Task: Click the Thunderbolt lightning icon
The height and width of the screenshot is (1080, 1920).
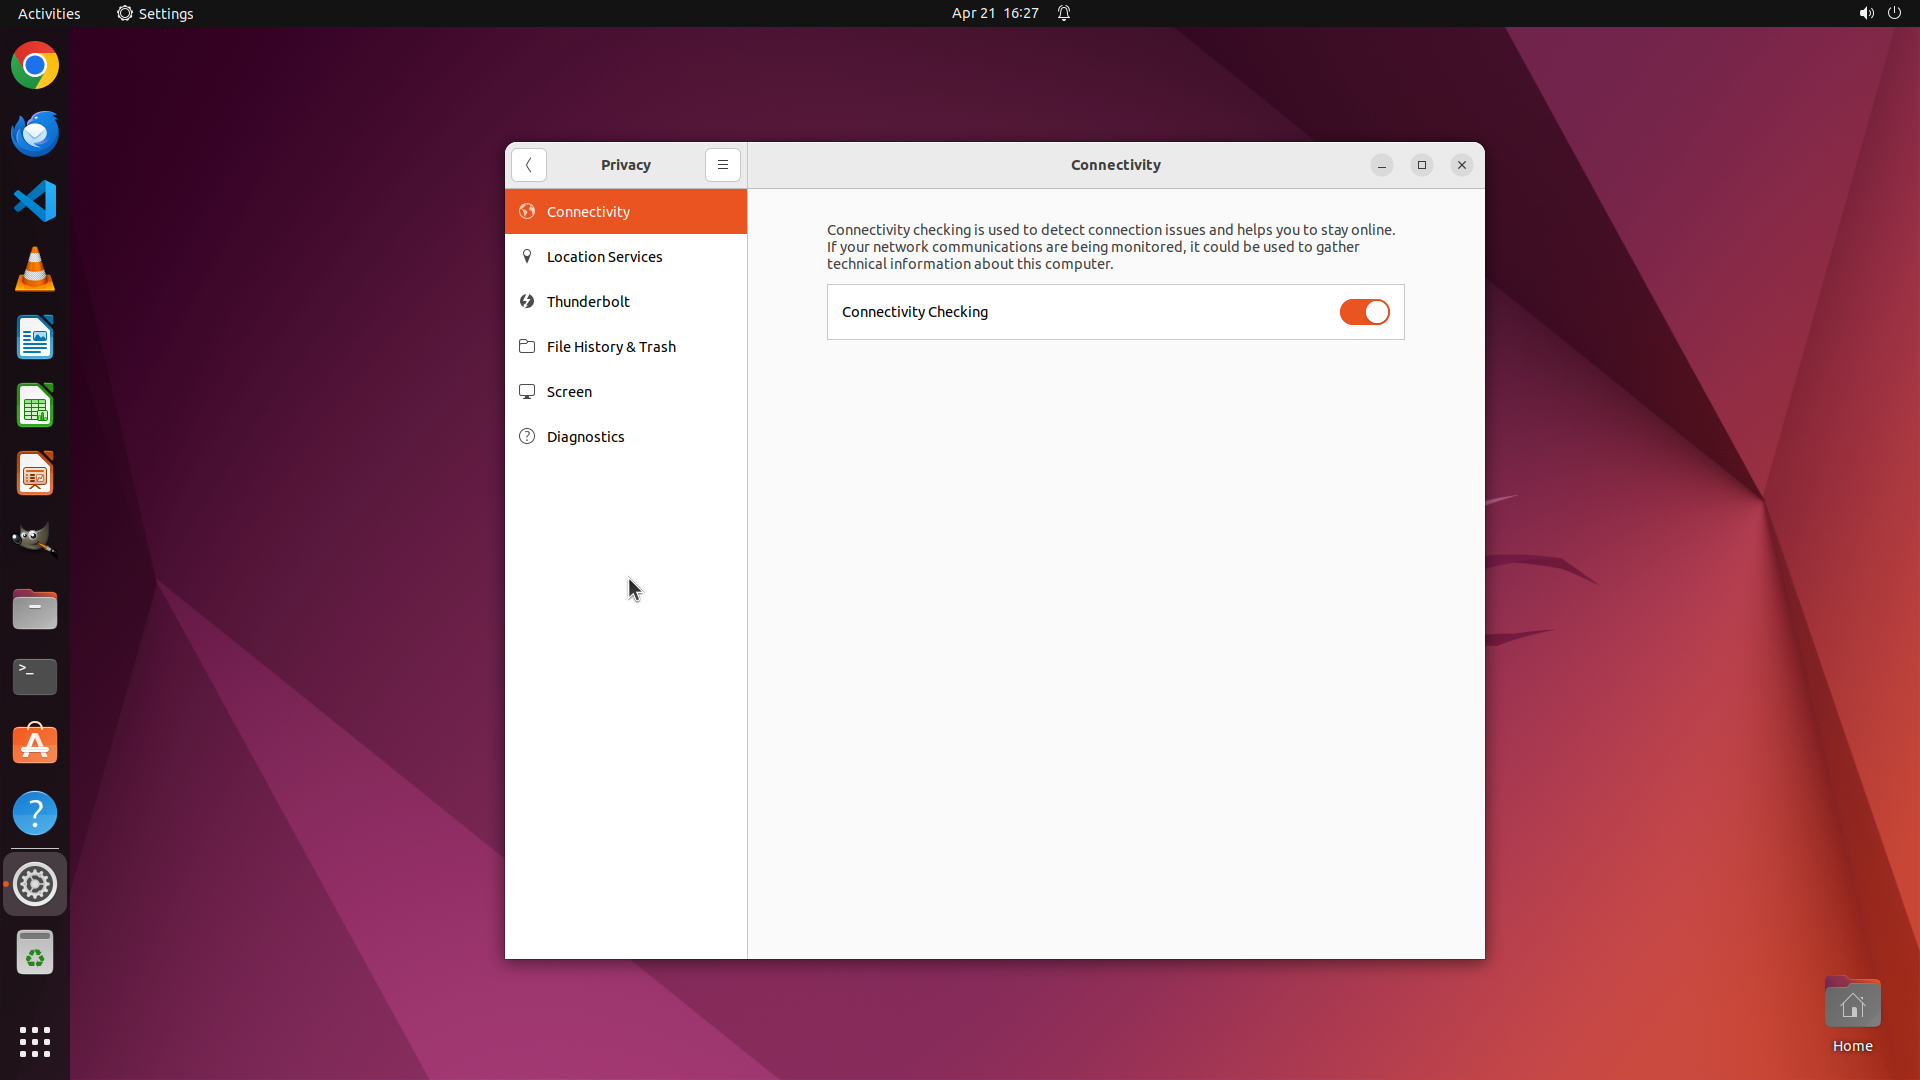Action: point(527,302)
